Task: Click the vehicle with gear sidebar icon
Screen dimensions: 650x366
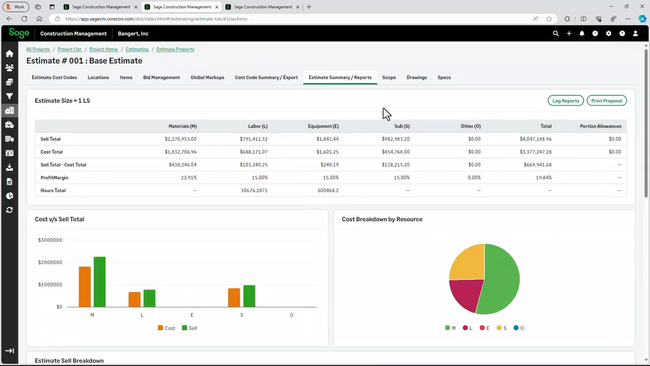Action: pyautogui.click(x=9, y=125)
